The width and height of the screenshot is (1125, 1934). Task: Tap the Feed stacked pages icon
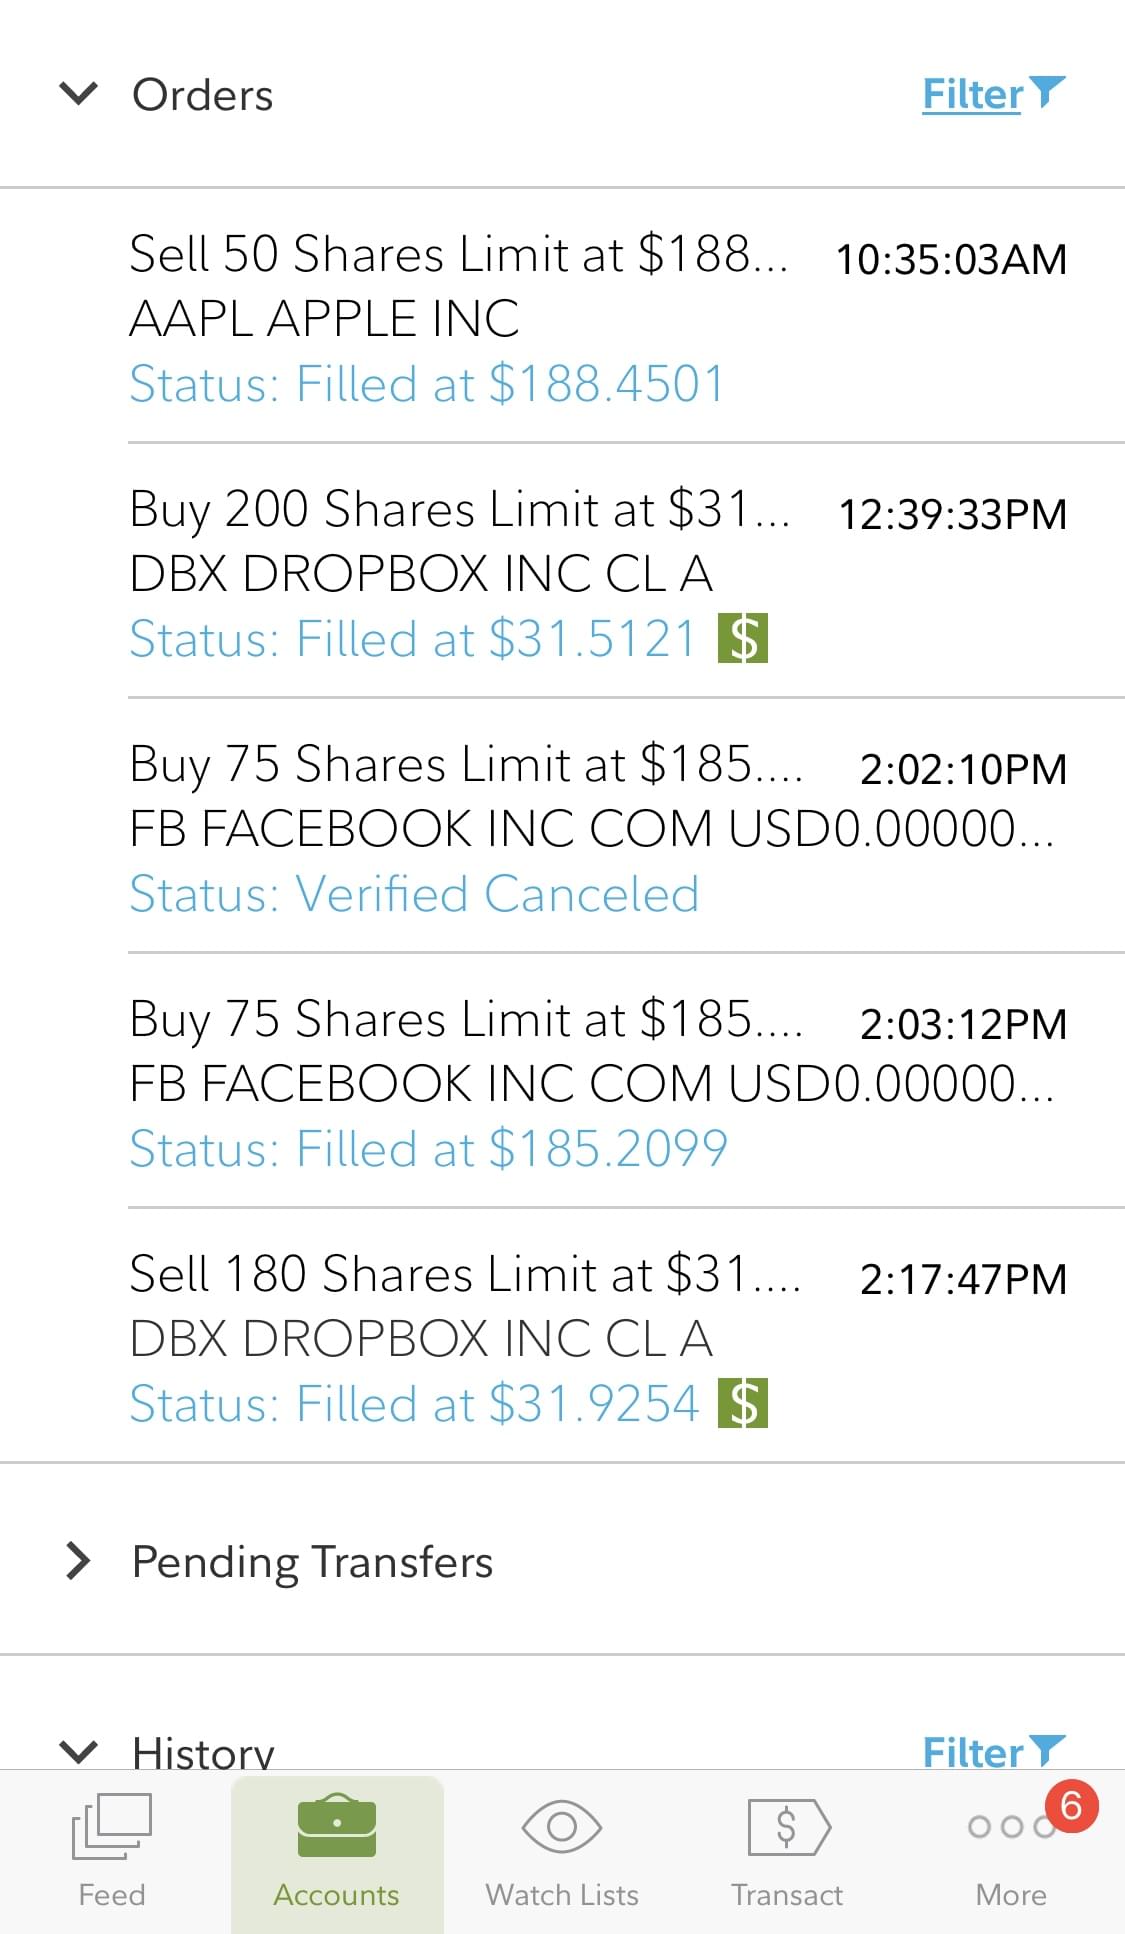click(x=112, y=1827)
